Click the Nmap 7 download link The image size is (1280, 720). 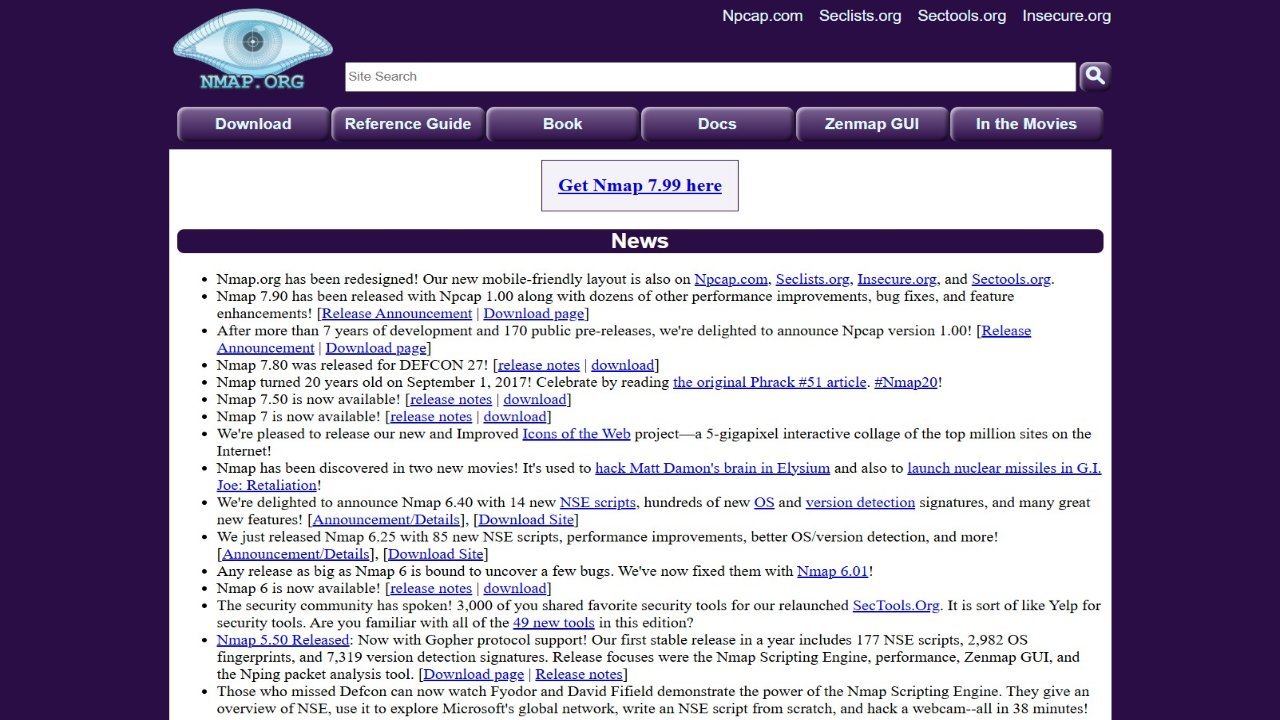click(515, 416)
